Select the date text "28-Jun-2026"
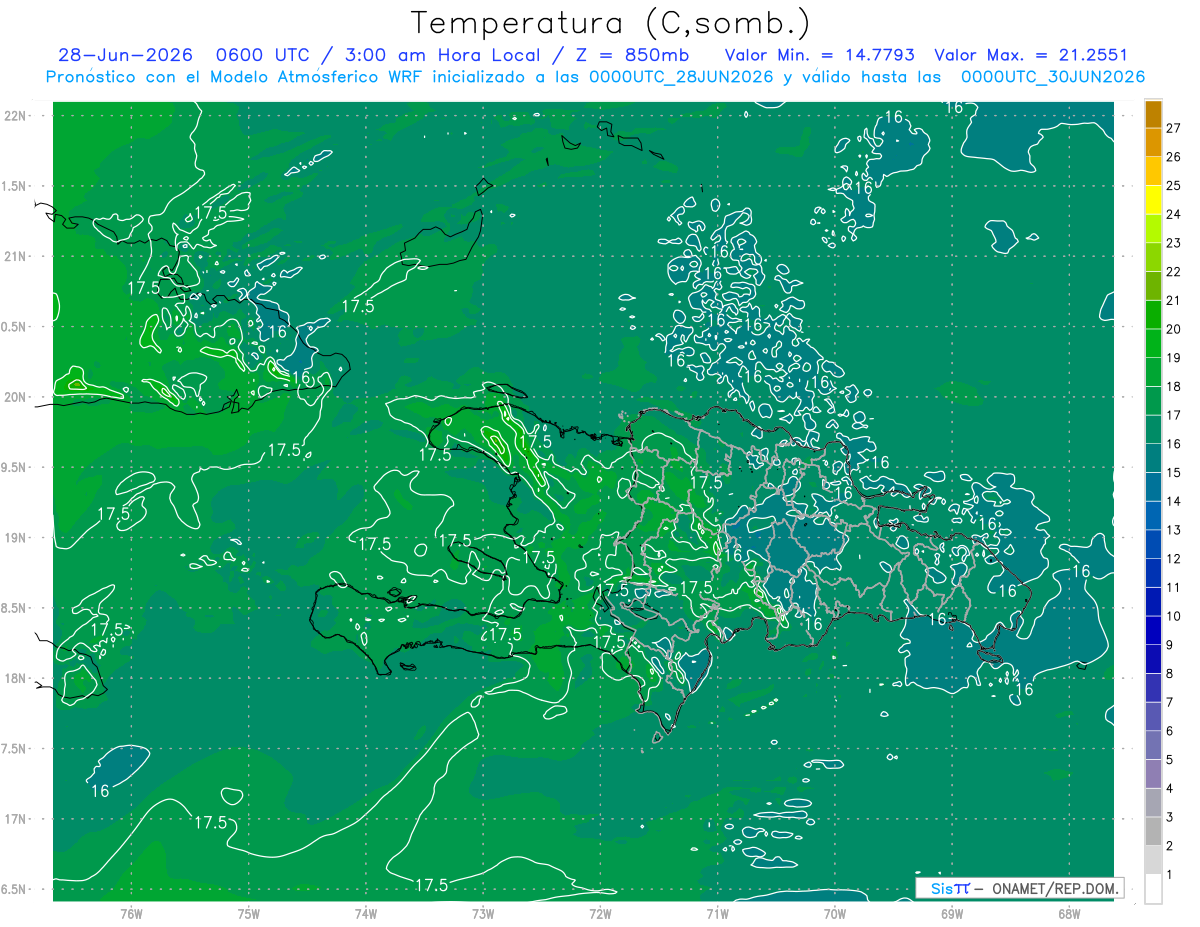 point(126,55)
